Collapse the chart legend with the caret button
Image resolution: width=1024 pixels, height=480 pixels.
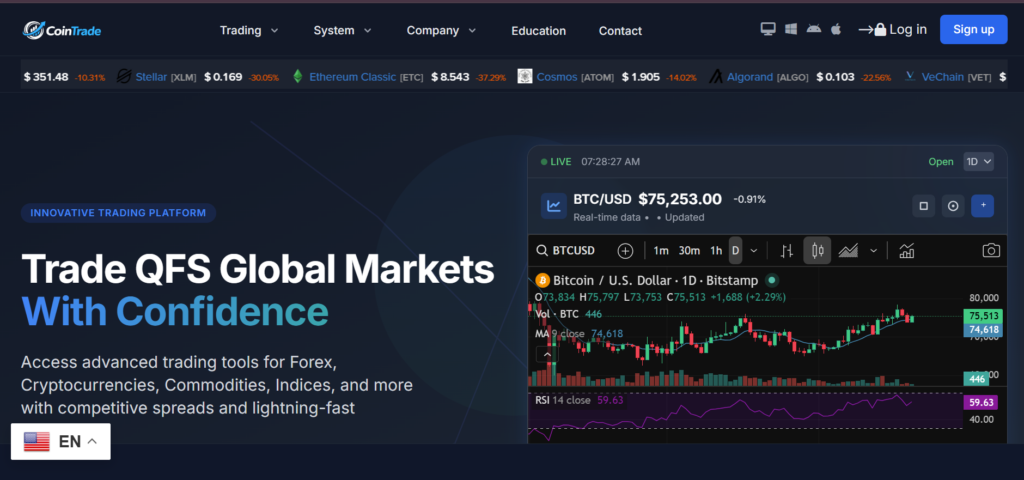[547, 355]
